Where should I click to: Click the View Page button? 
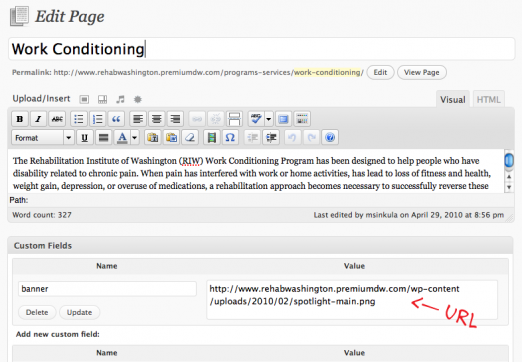pos(422,72)
